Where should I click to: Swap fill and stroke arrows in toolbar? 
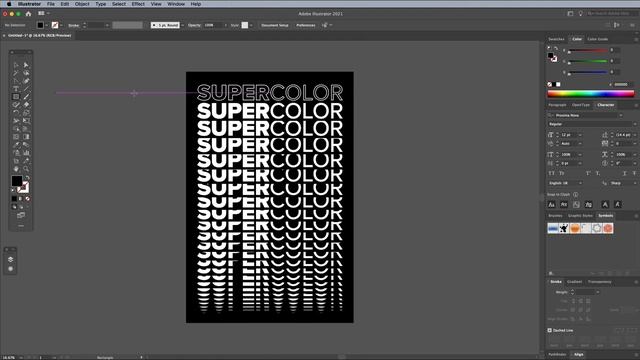[x=27, y=178]
